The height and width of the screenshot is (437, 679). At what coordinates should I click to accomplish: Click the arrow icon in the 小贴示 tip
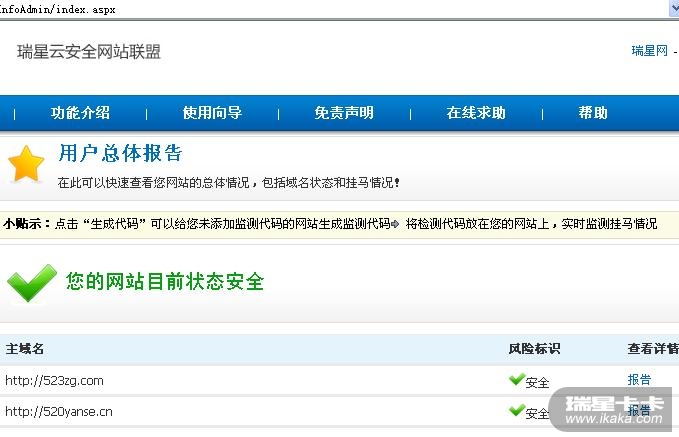click(395, 224)
